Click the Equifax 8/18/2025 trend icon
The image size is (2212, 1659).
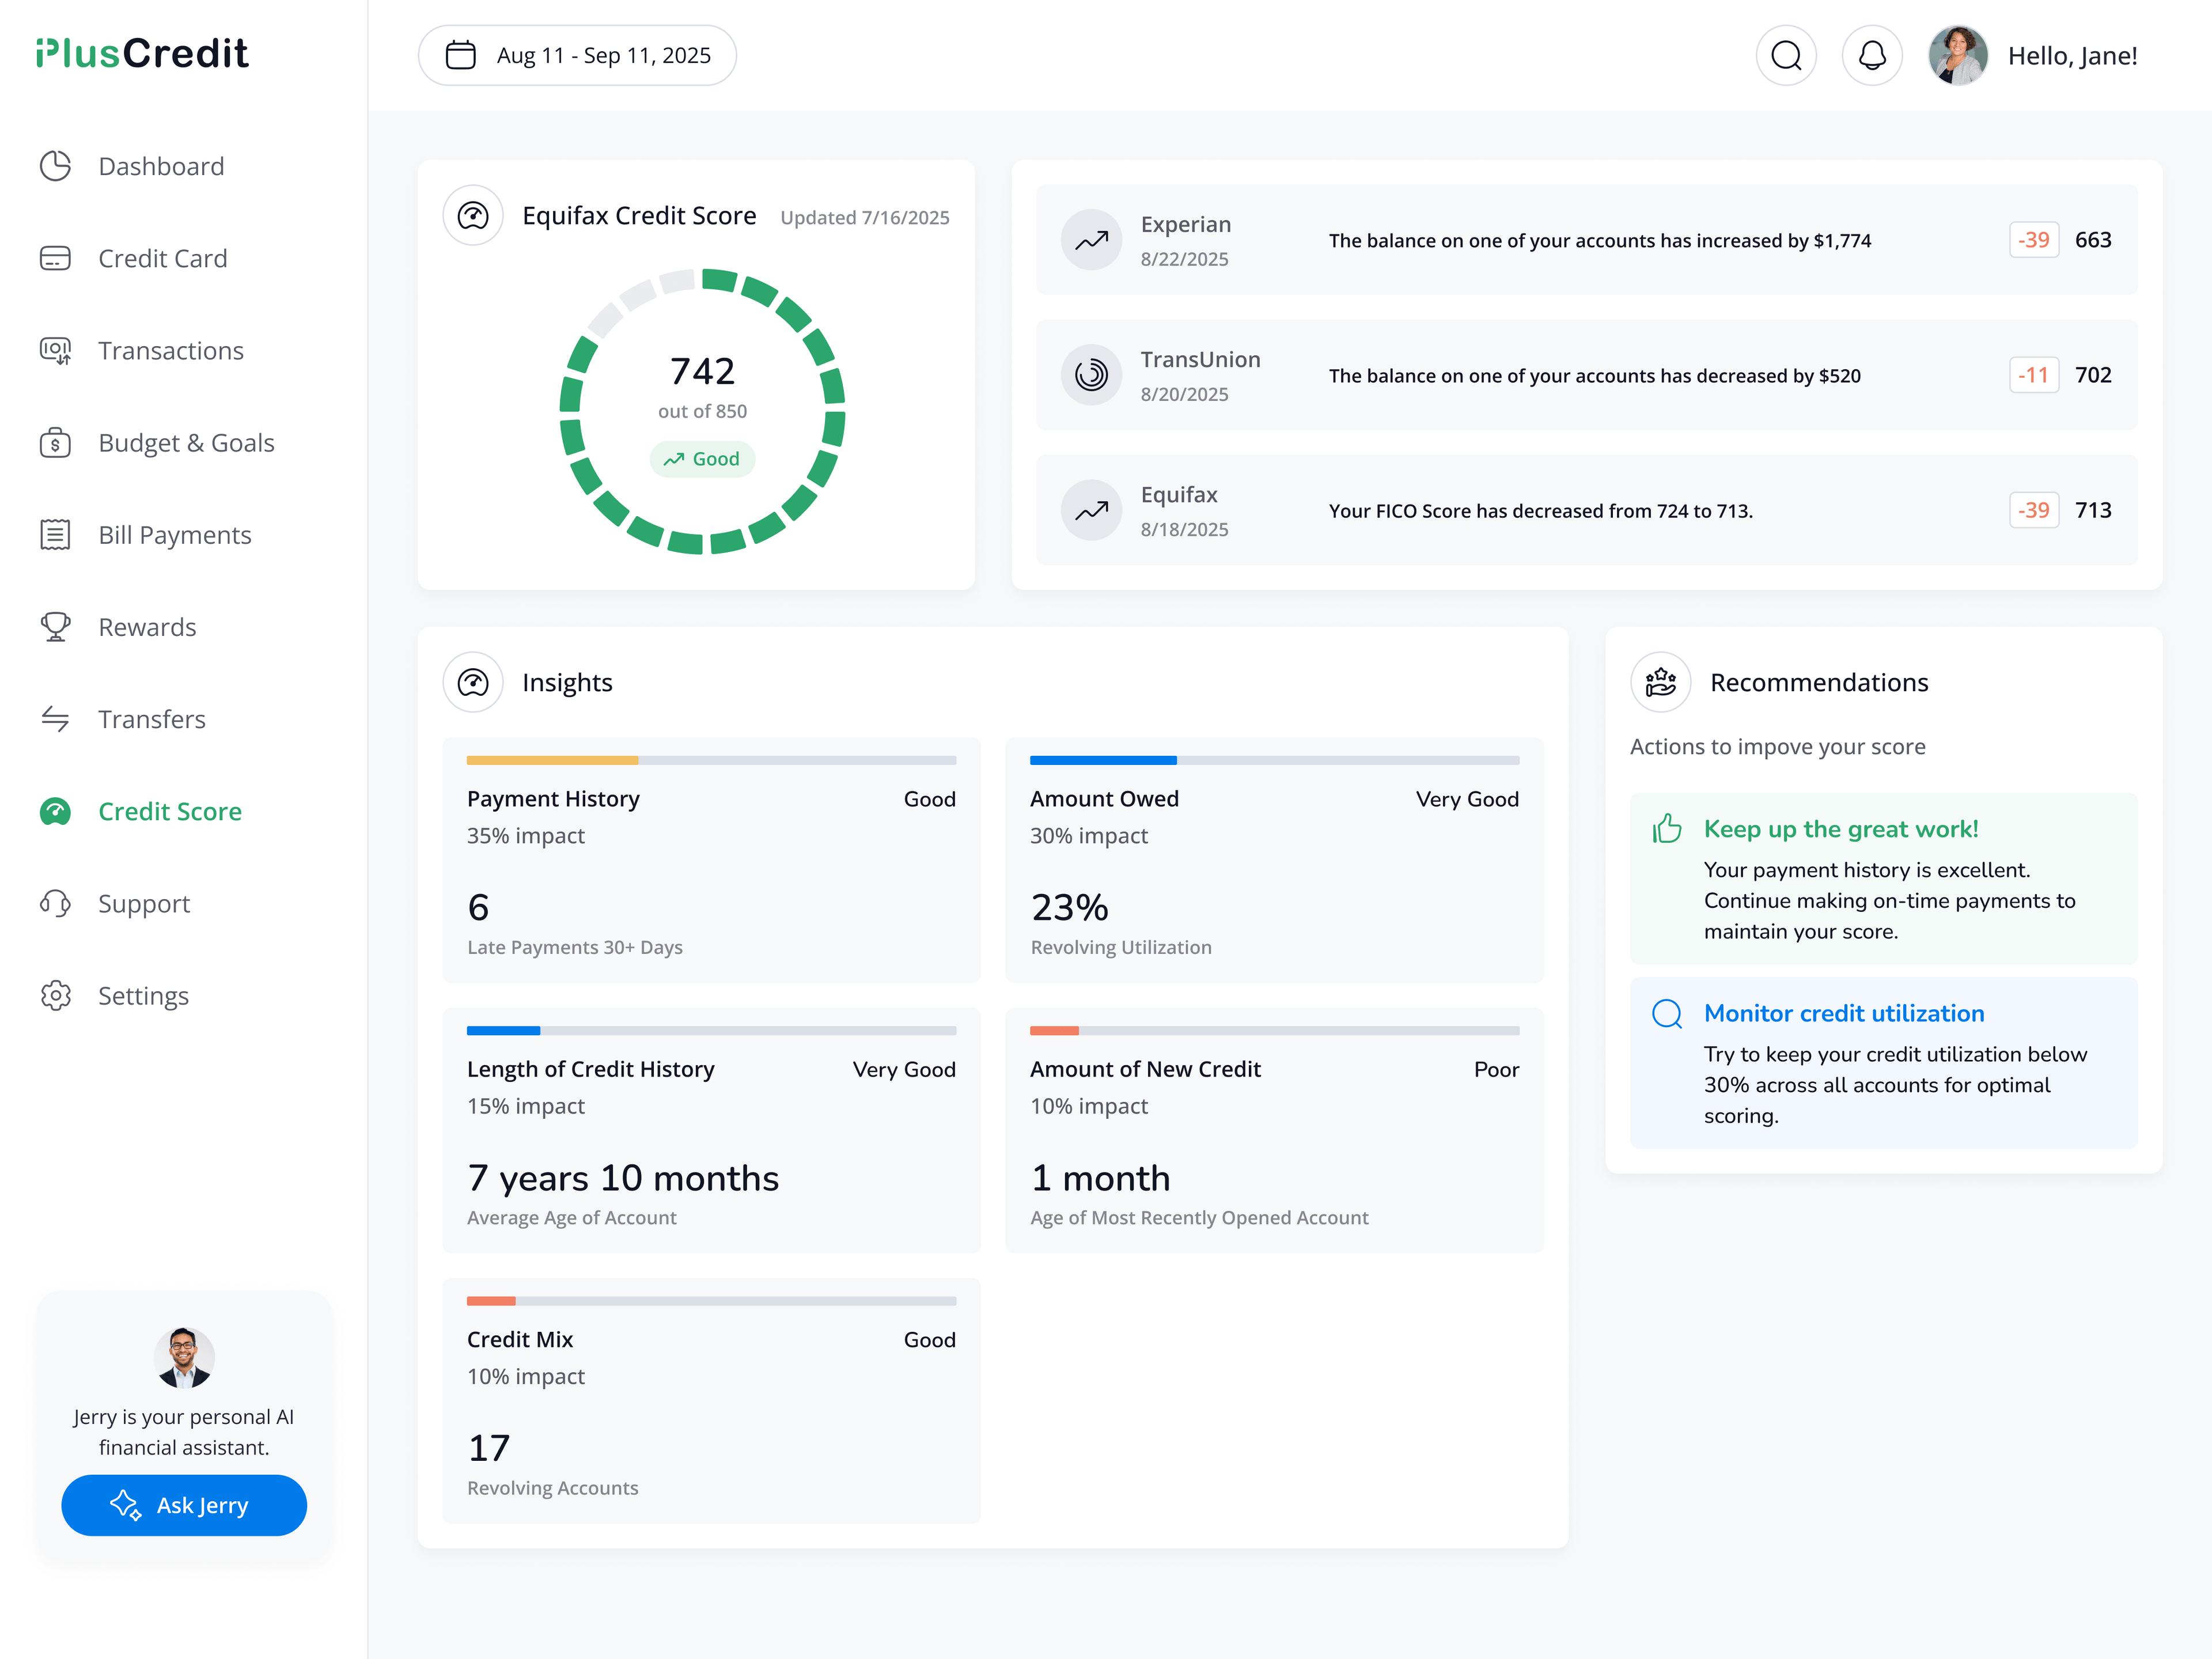[1091, 510]
